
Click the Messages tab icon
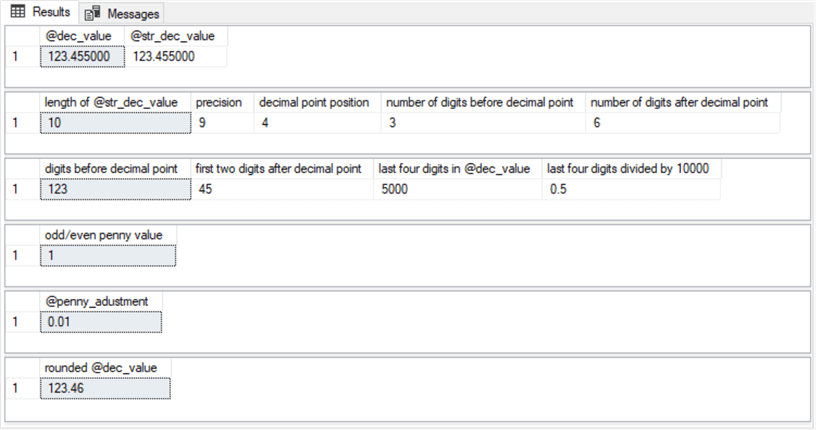coord(93,13)
